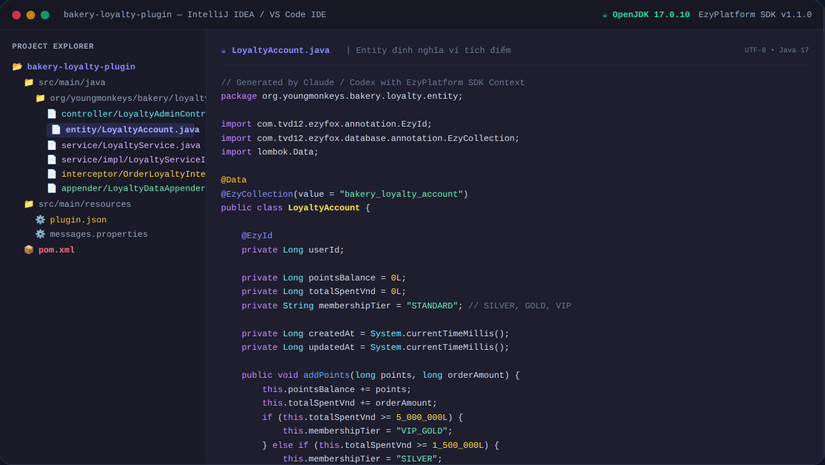Click the LoyaltyAccount class name in declaration
The image size is (825, 465).
click(324, 208)
